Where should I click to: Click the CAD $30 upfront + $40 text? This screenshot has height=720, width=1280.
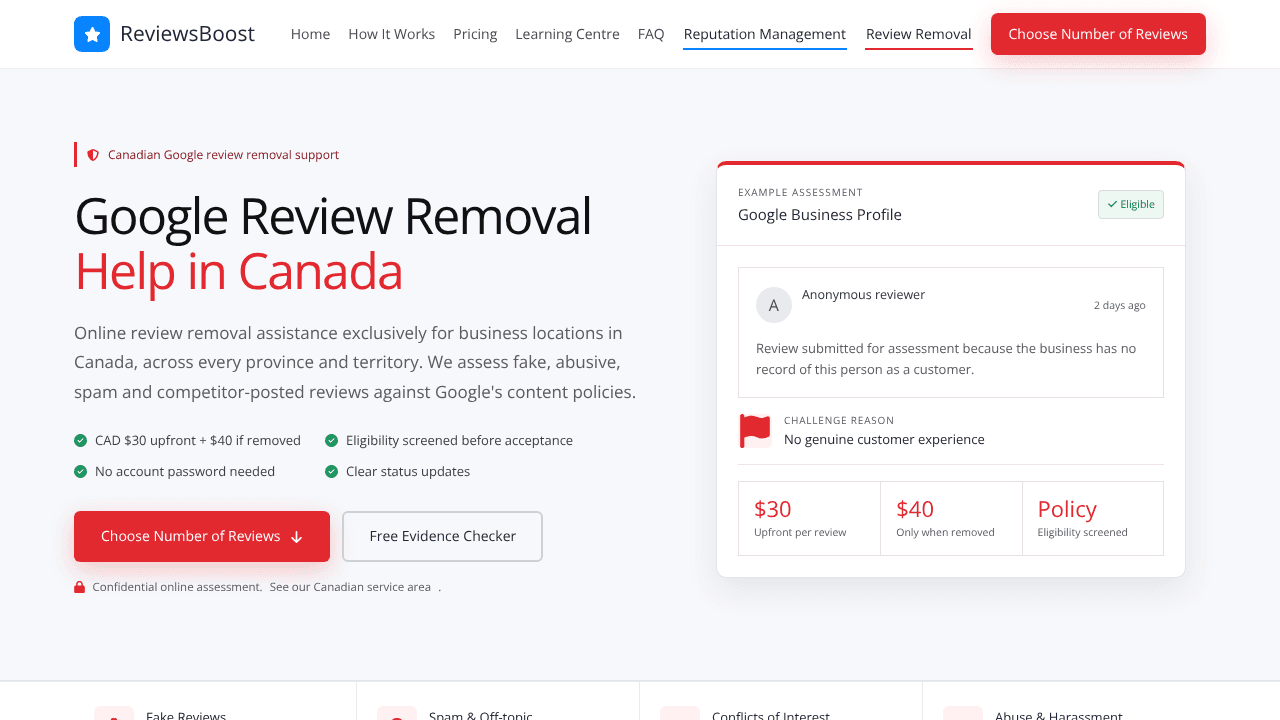pos(198,440)
